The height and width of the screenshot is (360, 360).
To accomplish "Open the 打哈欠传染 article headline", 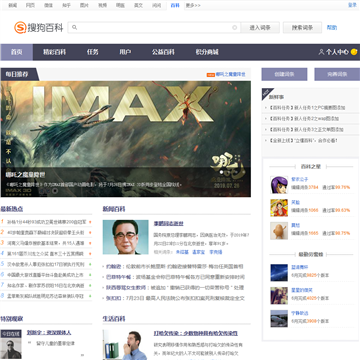I will point(196,333).
